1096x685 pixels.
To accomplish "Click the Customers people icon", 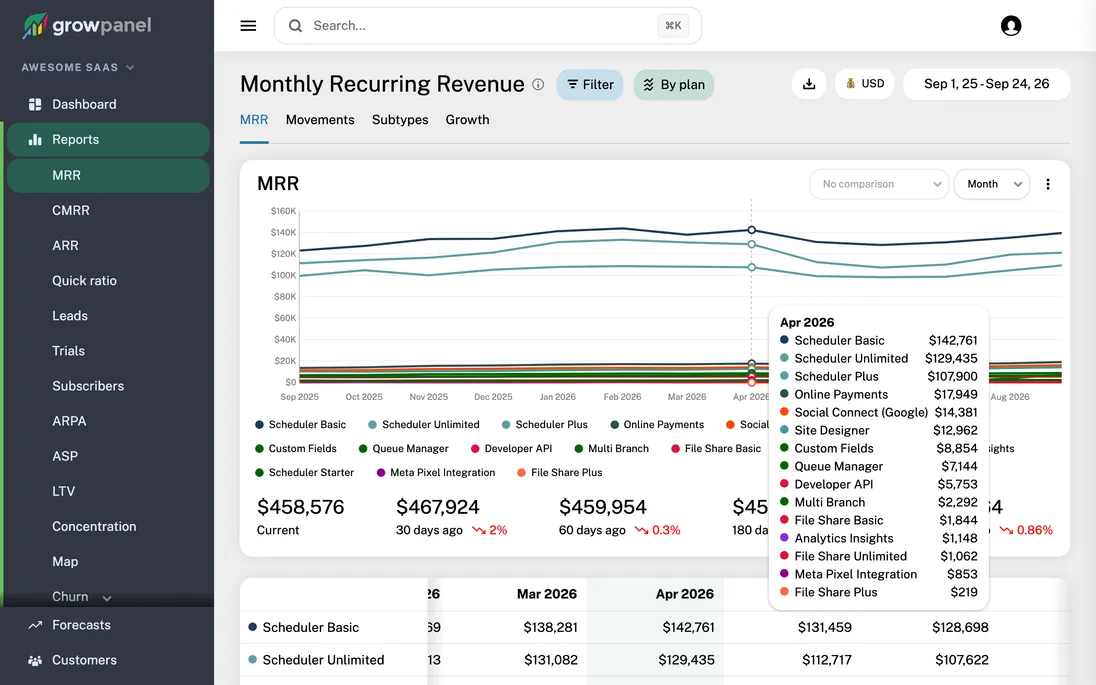I will [34, 660].
